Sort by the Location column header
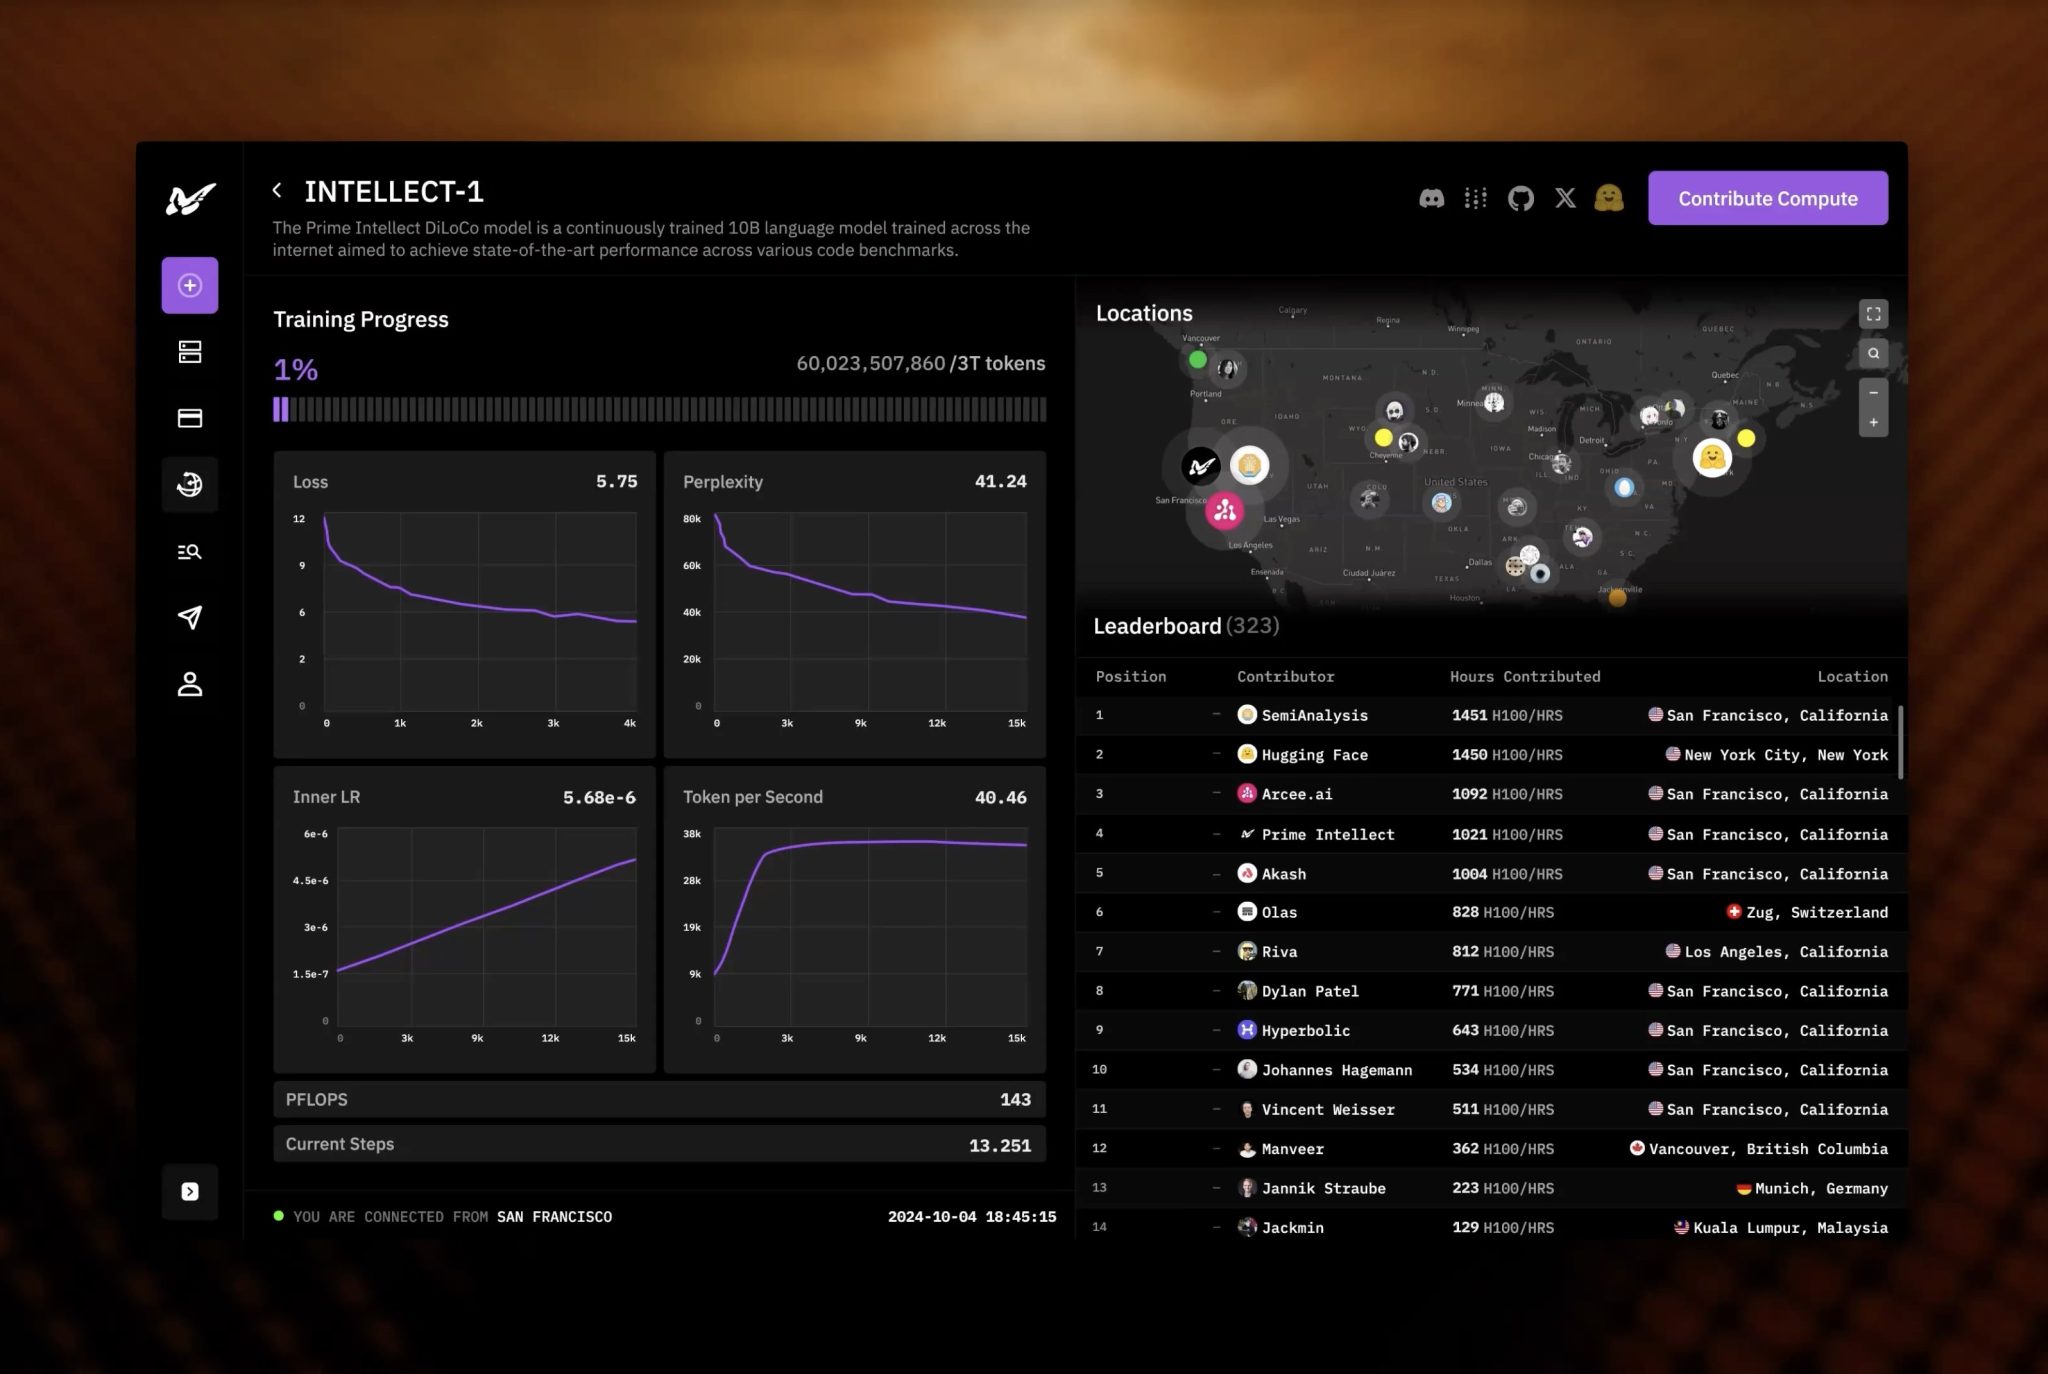Screen dimensions: 2048x1374 [x=1852, y=677]
